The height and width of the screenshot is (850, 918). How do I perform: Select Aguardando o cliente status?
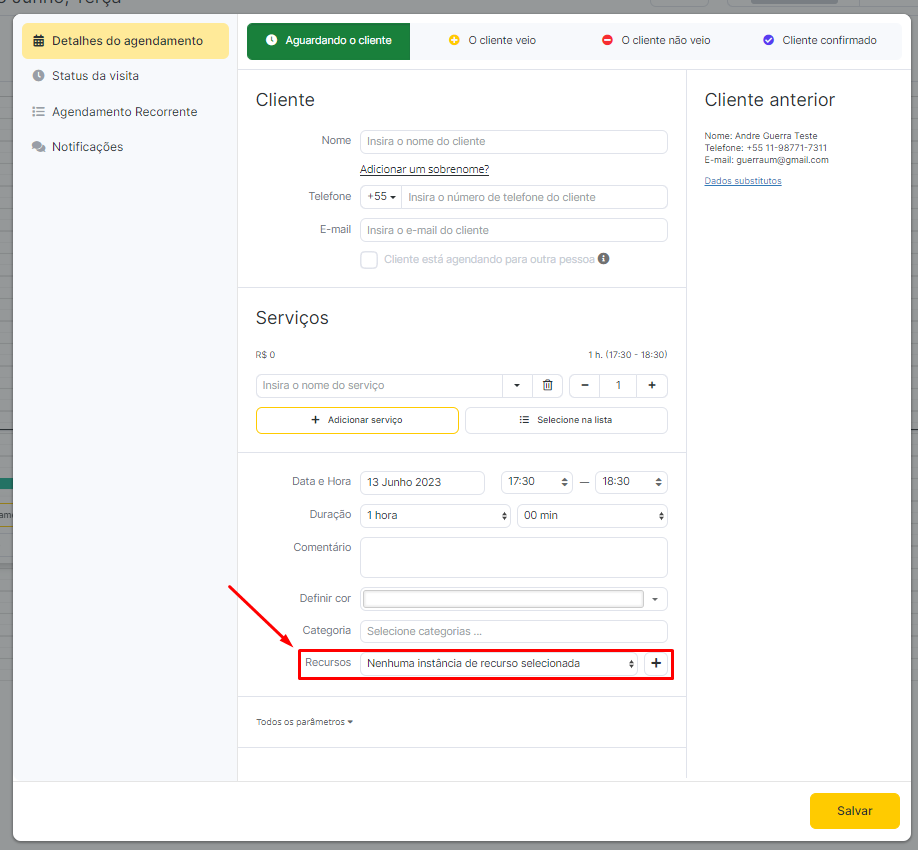(x=328, y=41)
